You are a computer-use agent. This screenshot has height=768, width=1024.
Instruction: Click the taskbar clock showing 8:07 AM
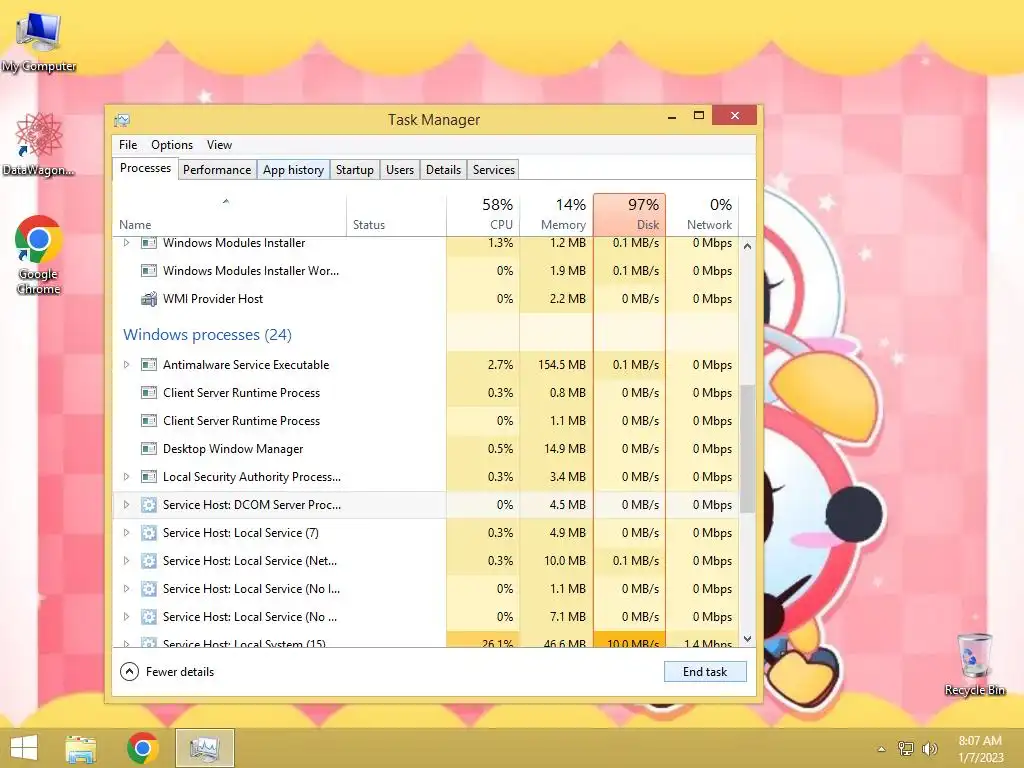[x=980, y=749]
